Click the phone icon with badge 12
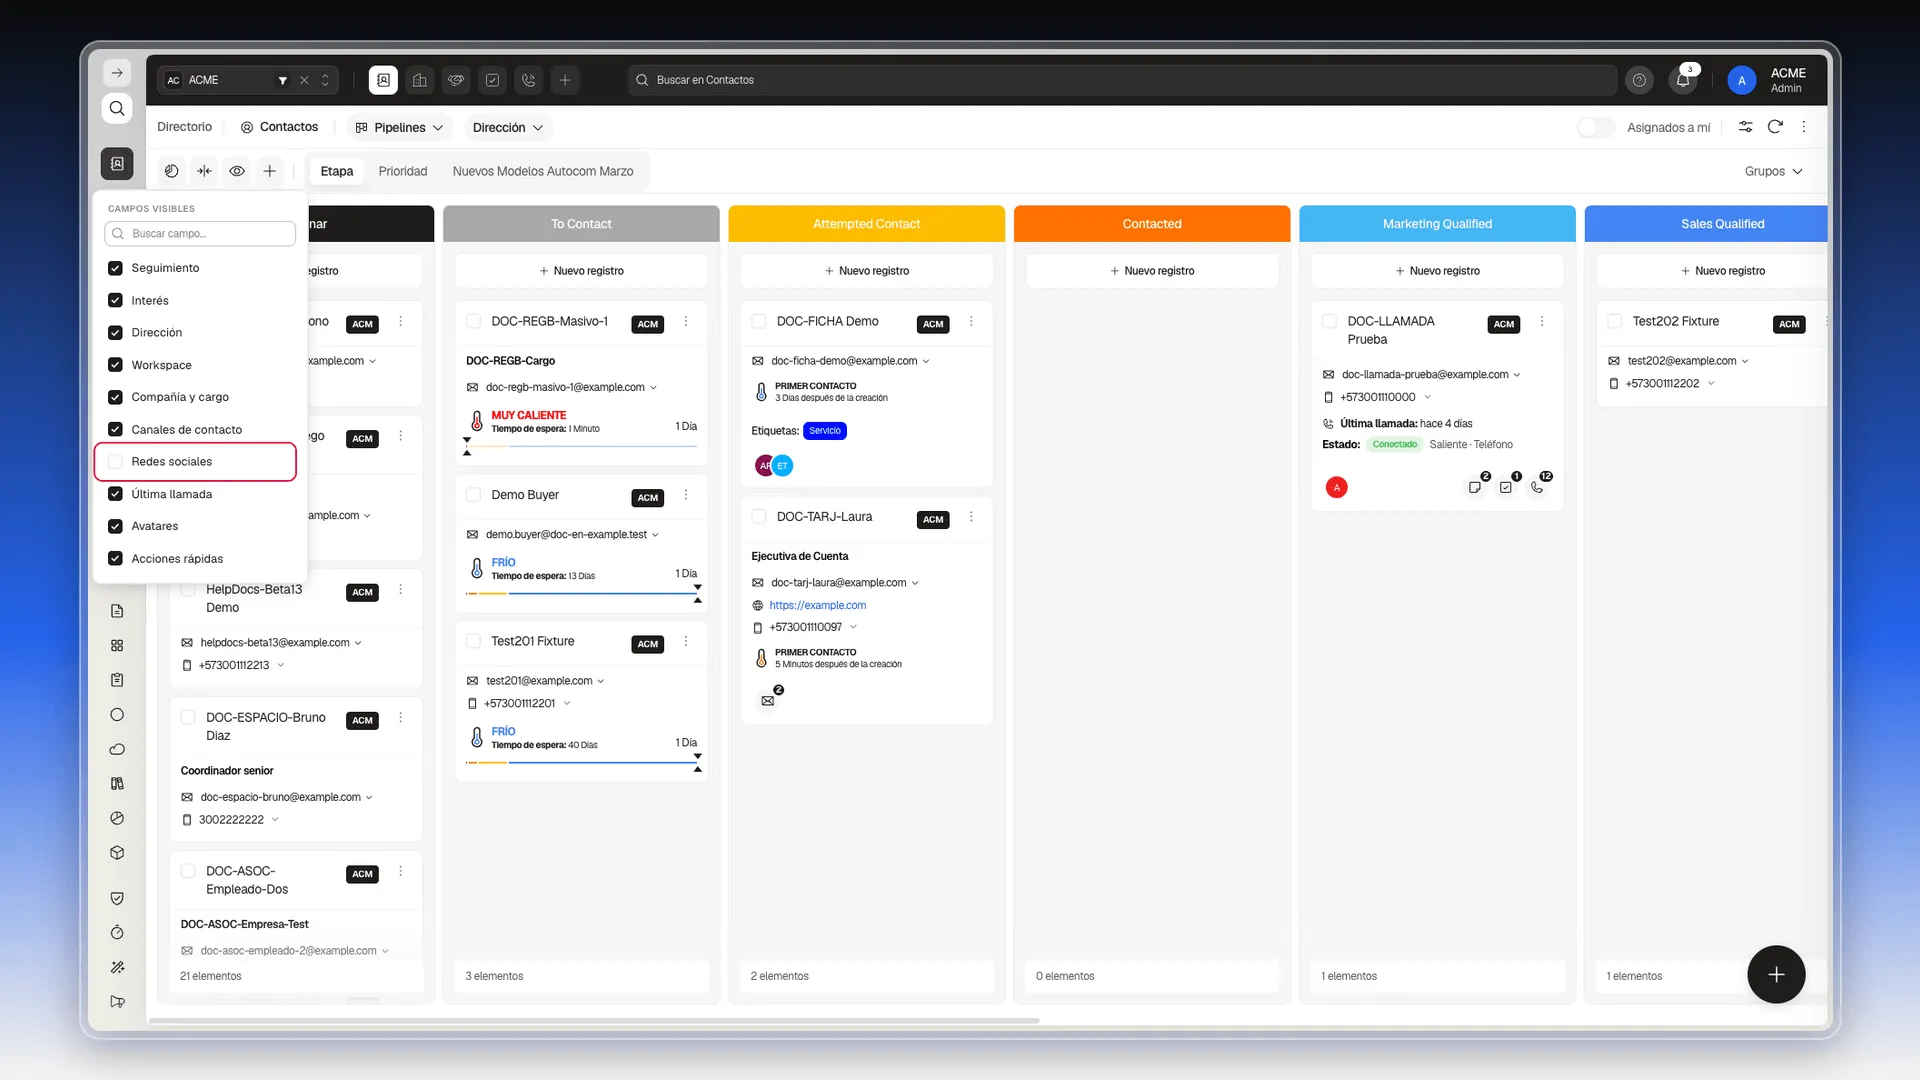 click(x=1538, y=487)
